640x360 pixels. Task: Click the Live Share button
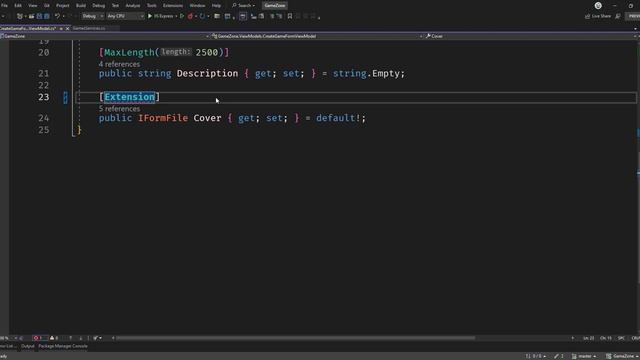click(x=598, y=16)
